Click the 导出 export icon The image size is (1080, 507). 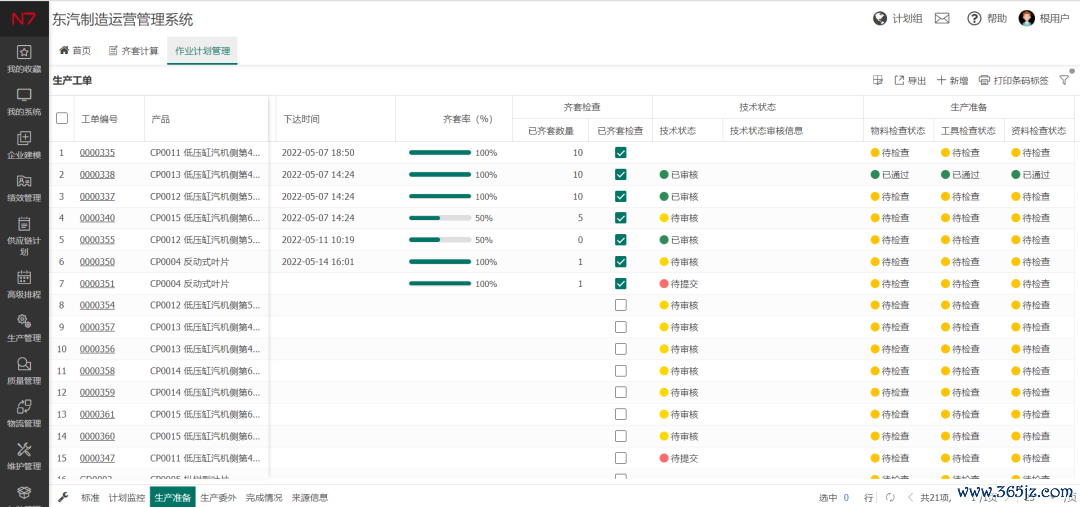coord(900,81)
